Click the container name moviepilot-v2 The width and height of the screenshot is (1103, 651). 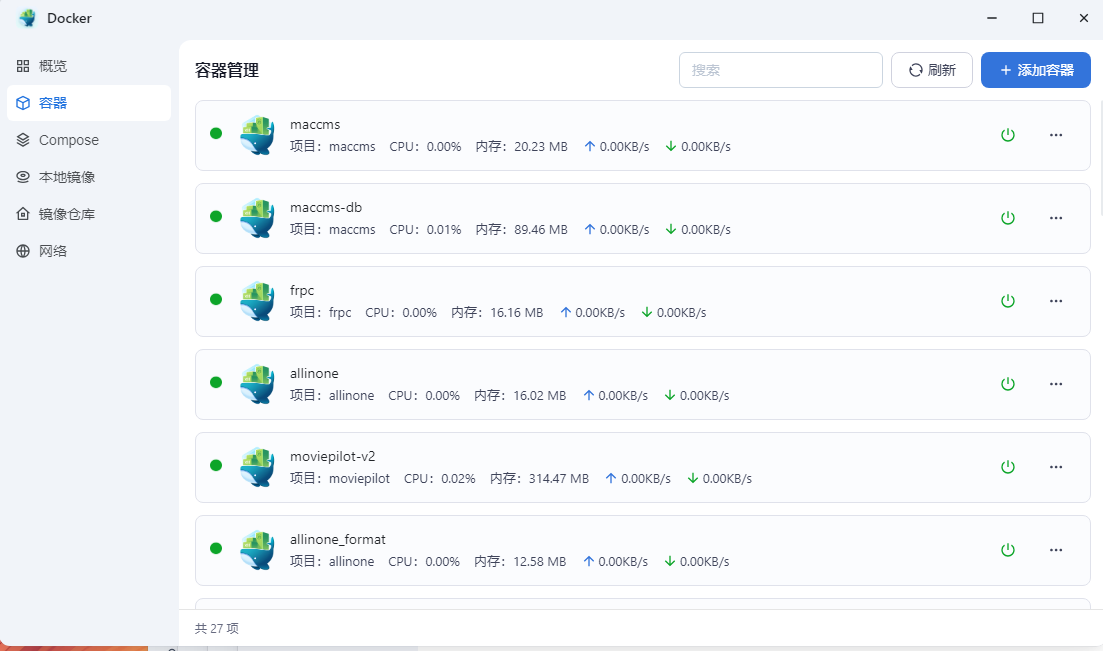pos(333,457)
